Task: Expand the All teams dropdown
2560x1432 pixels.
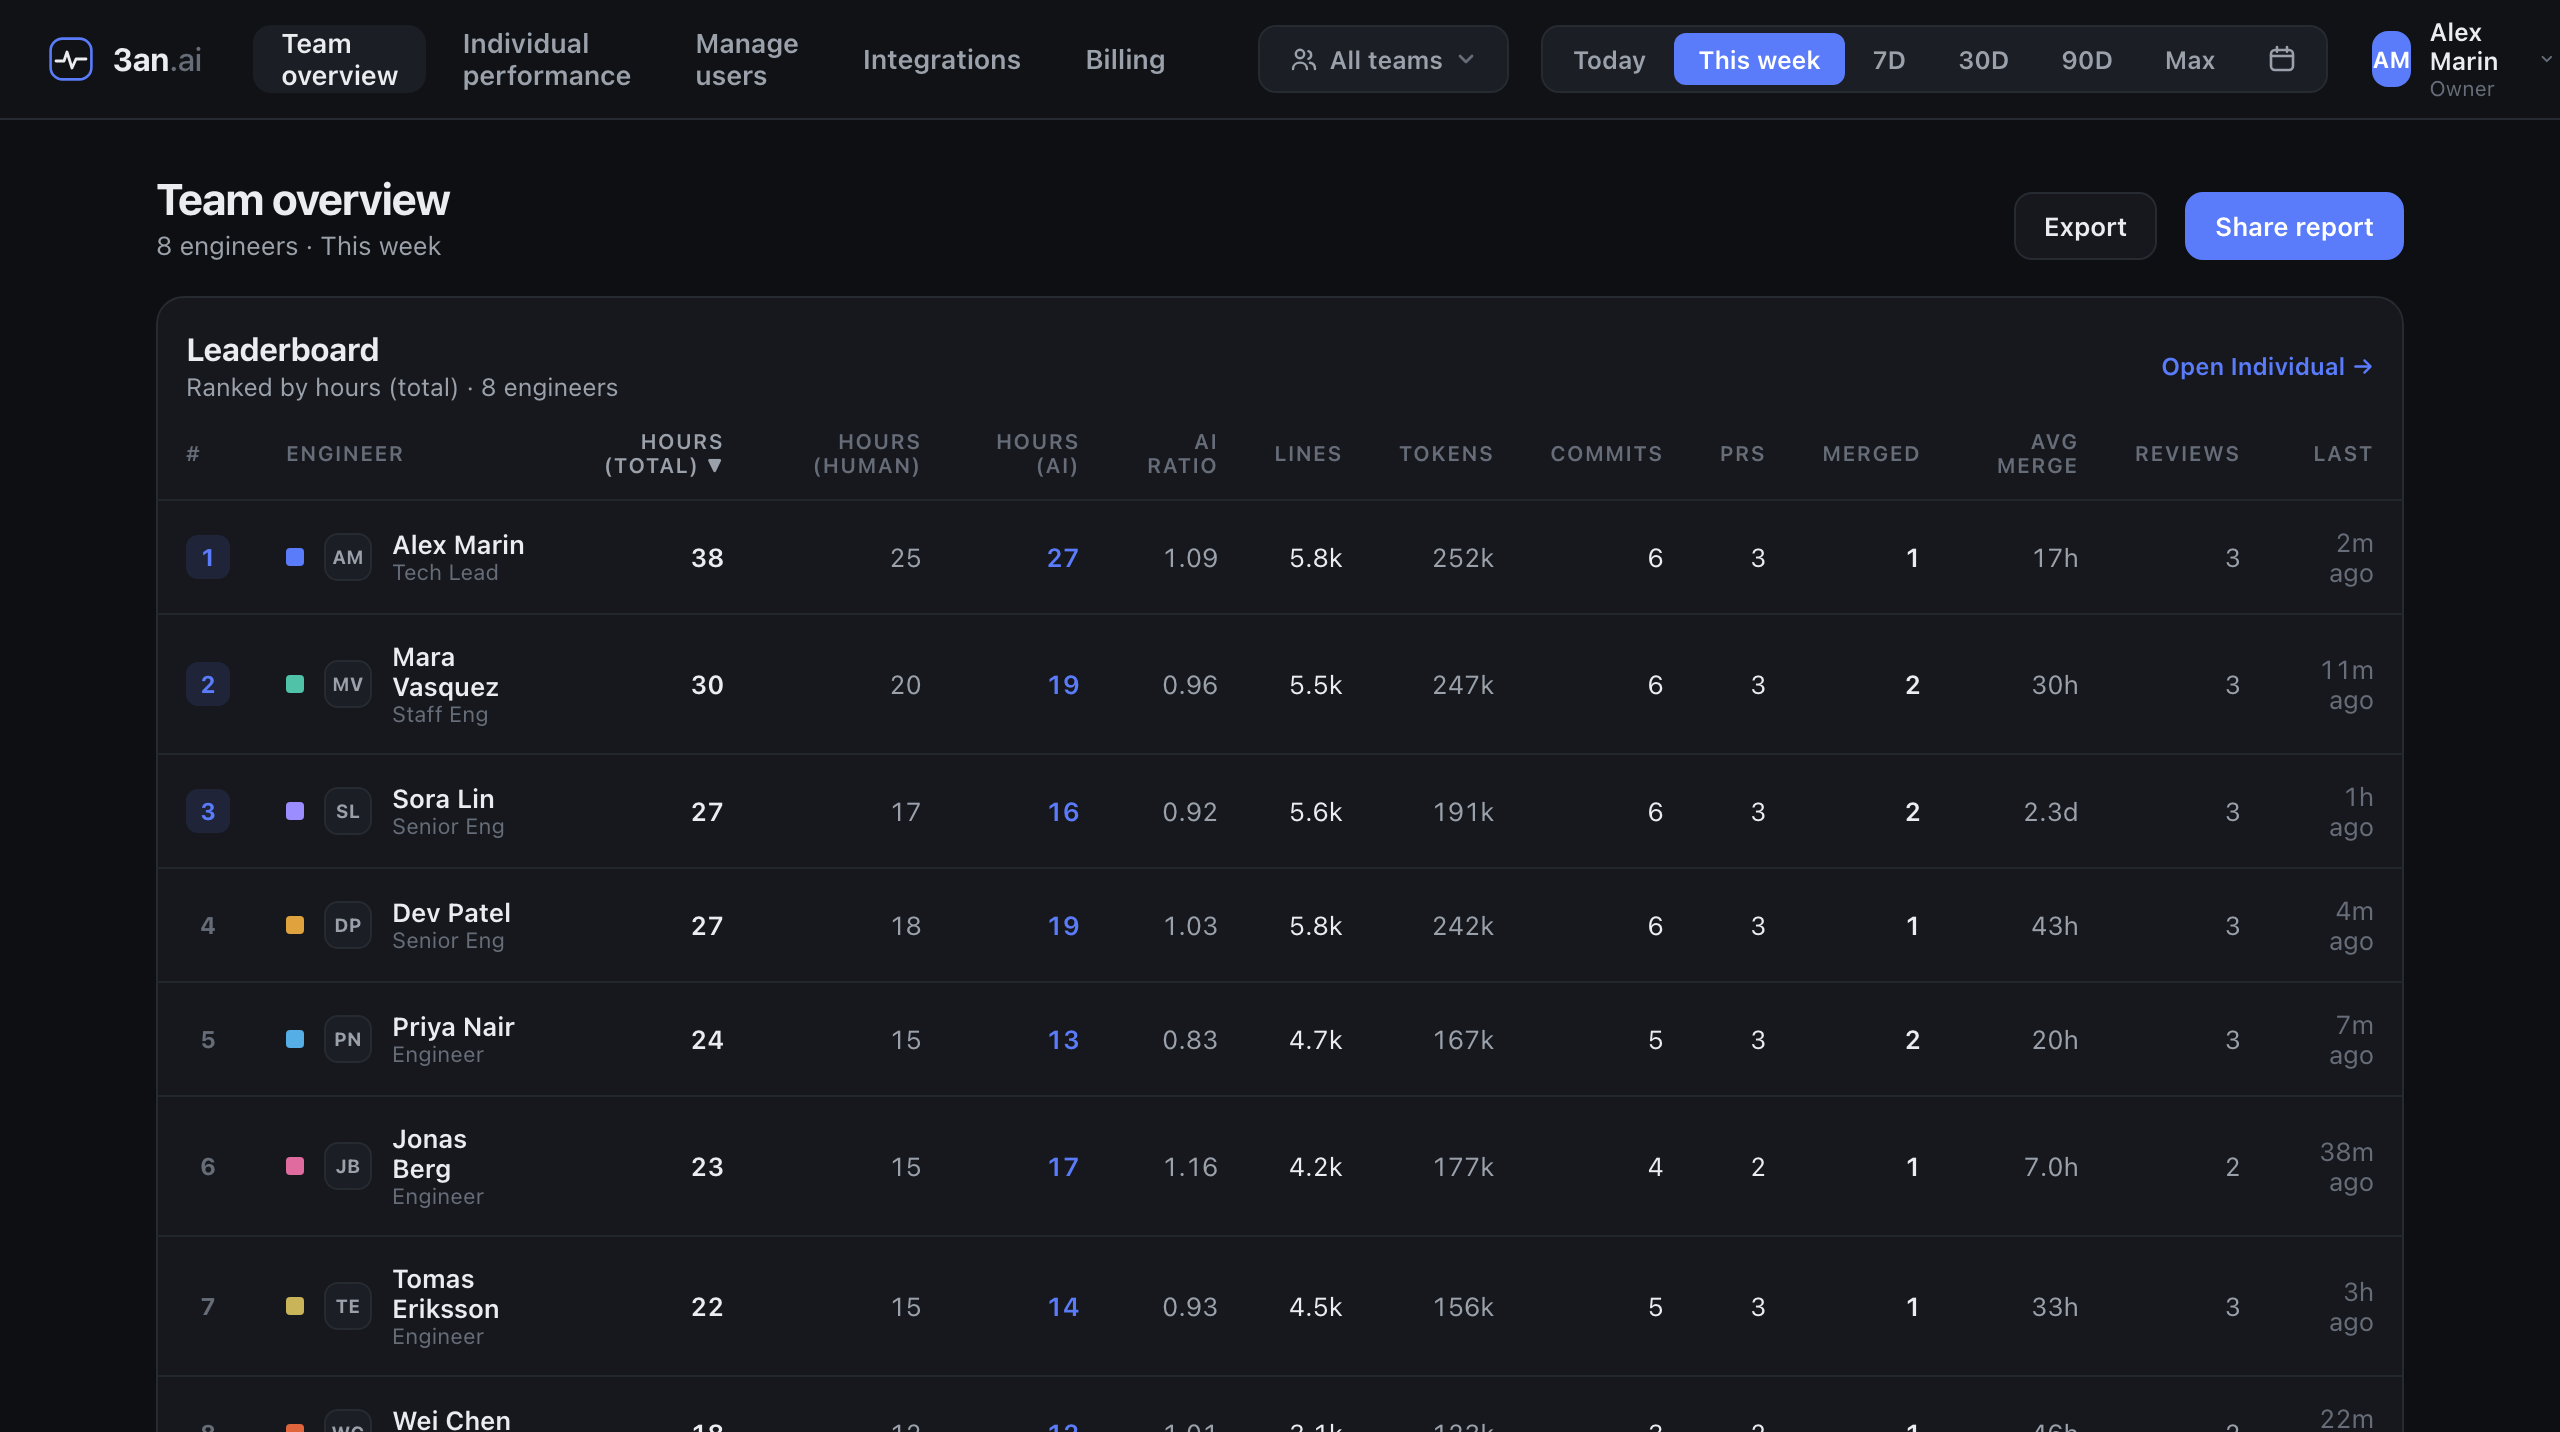Action: (x=1383, y=59)
